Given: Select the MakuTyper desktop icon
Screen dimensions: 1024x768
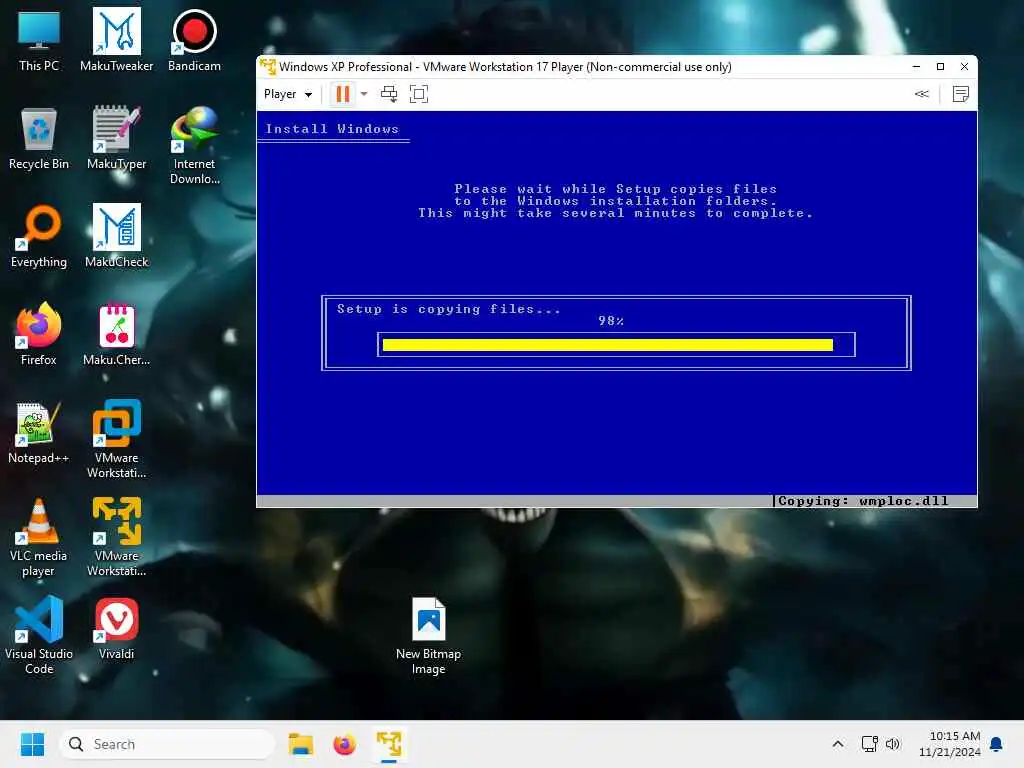Looking at the screenshot, I should 116,138.
